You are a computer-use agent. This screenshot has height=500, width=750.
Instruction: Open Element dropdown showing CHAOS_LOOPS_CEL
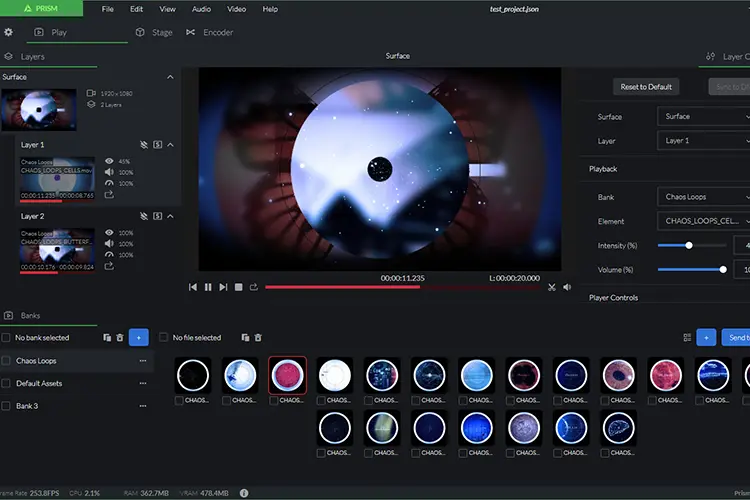[x=704, y=221]
